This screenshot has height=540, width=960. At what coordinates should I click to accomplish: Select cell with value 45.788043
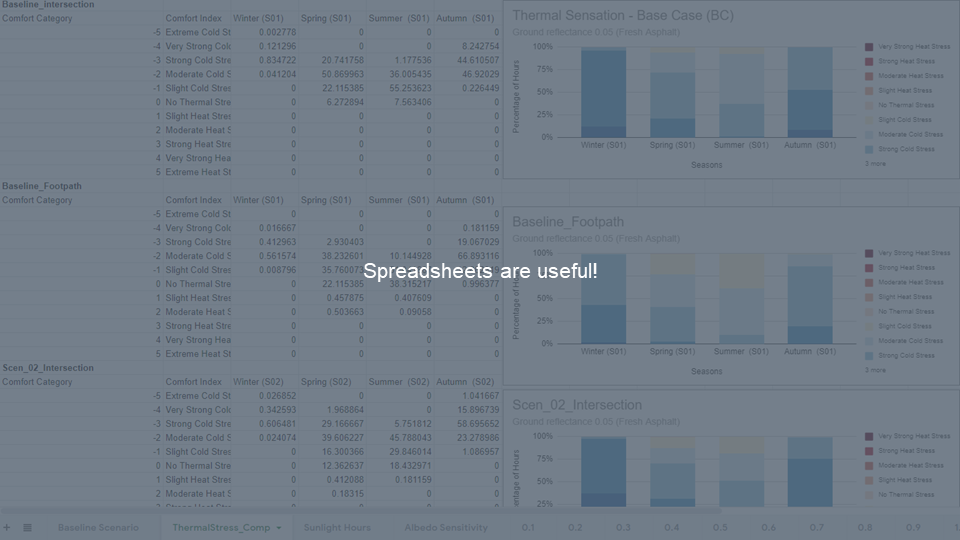400,438
